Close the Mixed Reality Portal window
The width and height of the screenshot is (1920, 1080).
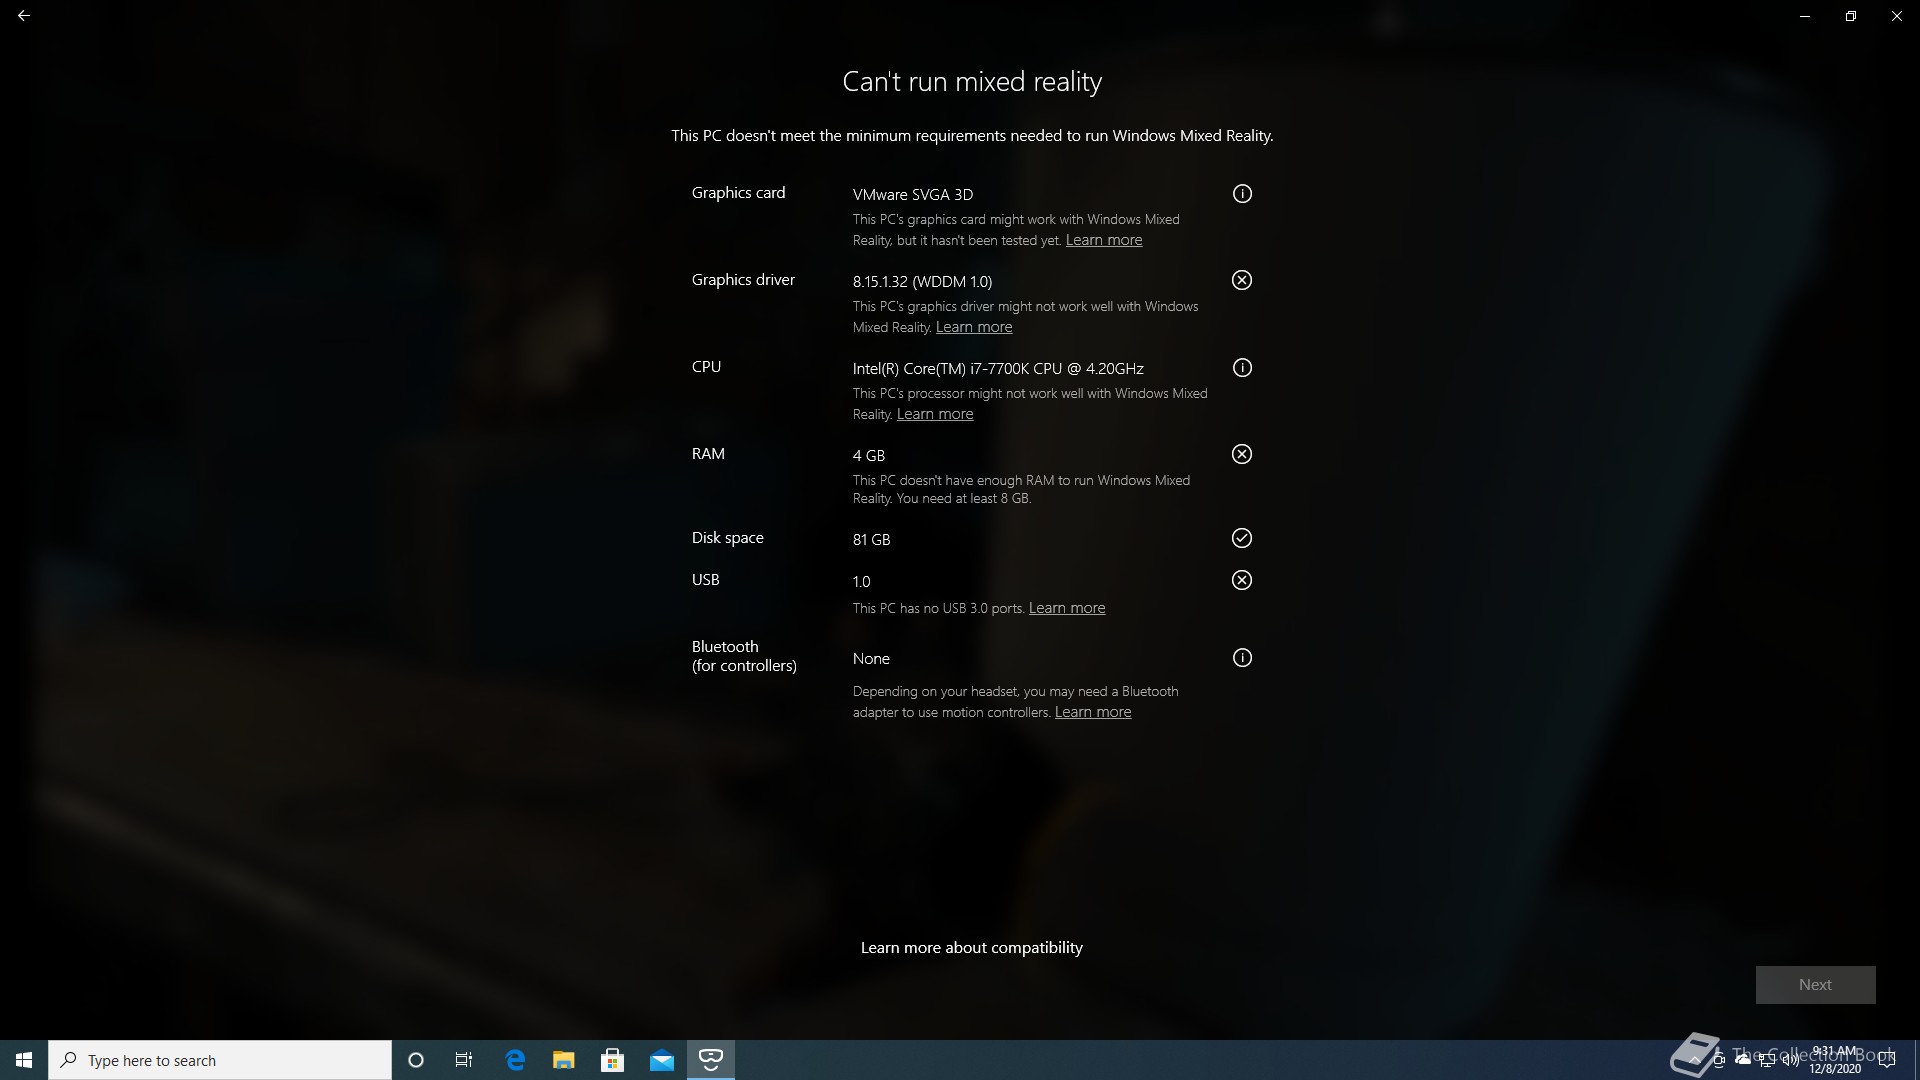[1897, 16]
